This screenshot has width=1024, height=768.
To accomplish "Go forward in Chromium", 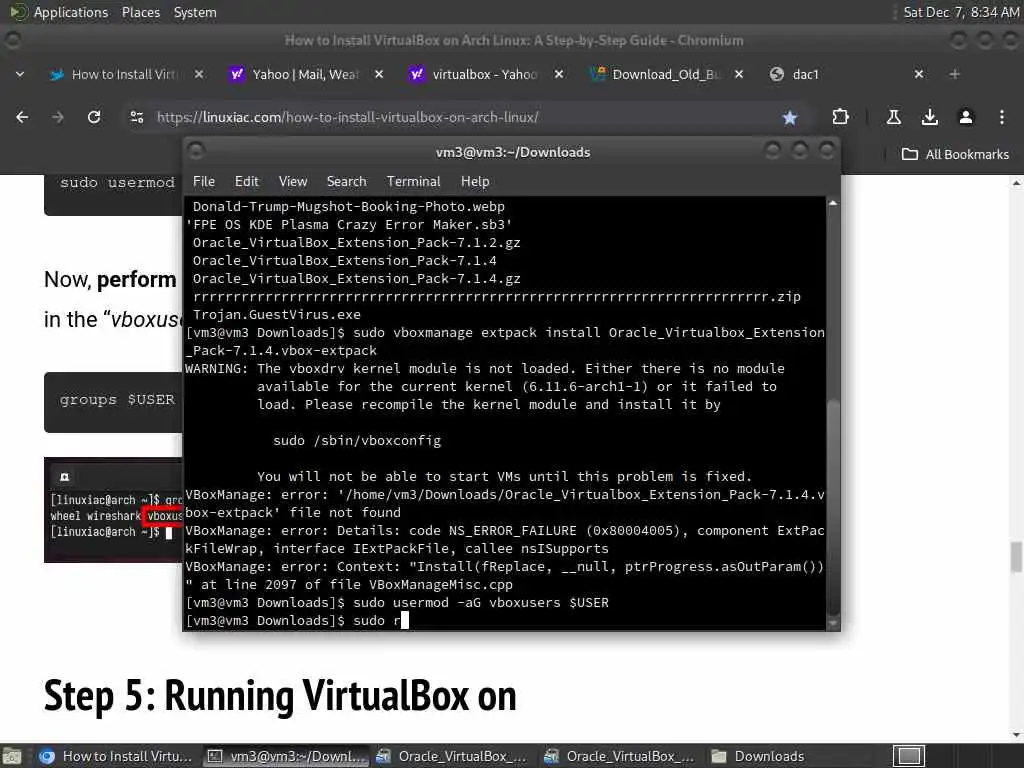I will pos(58,117).
